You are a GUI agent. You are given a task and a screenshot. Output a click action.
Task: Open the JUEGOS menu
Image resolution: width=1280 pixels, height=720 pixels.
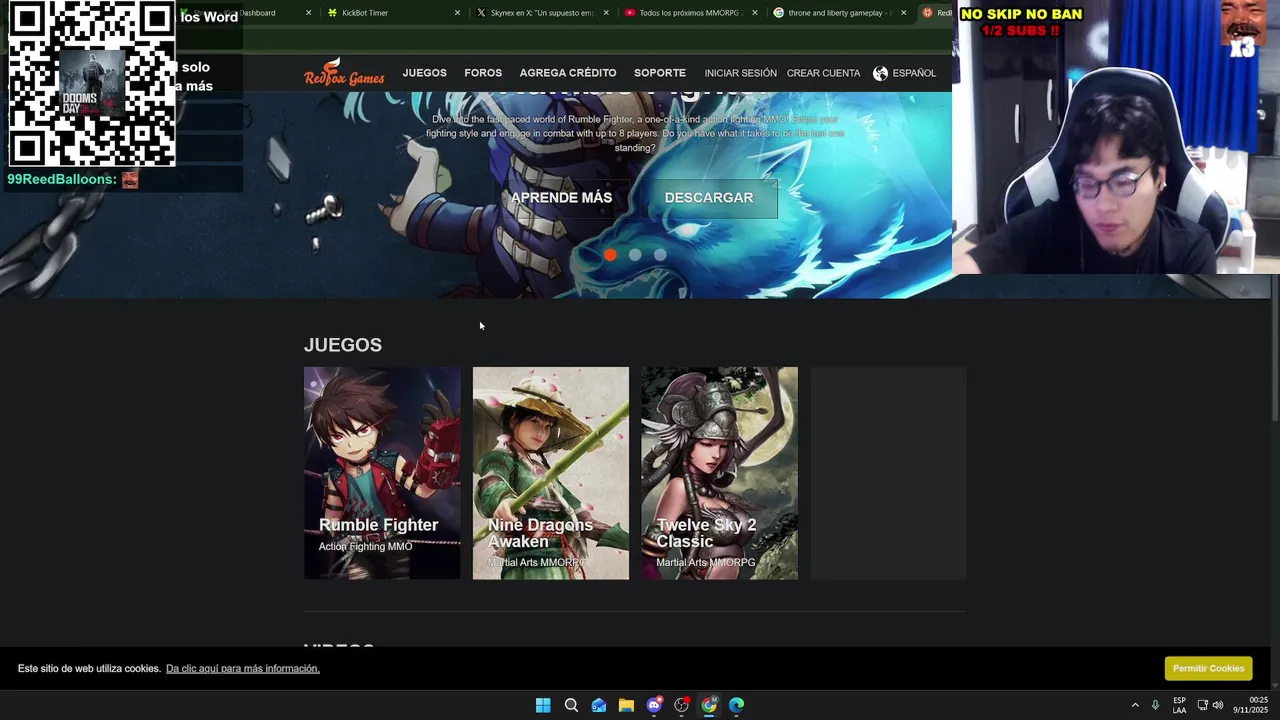(424, 73)
